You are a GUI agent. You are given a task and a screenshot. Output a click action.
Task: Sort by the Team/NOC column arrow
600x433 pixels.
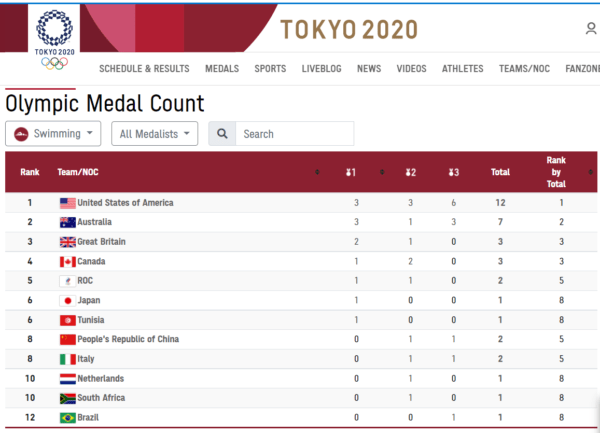pos(317,172)
